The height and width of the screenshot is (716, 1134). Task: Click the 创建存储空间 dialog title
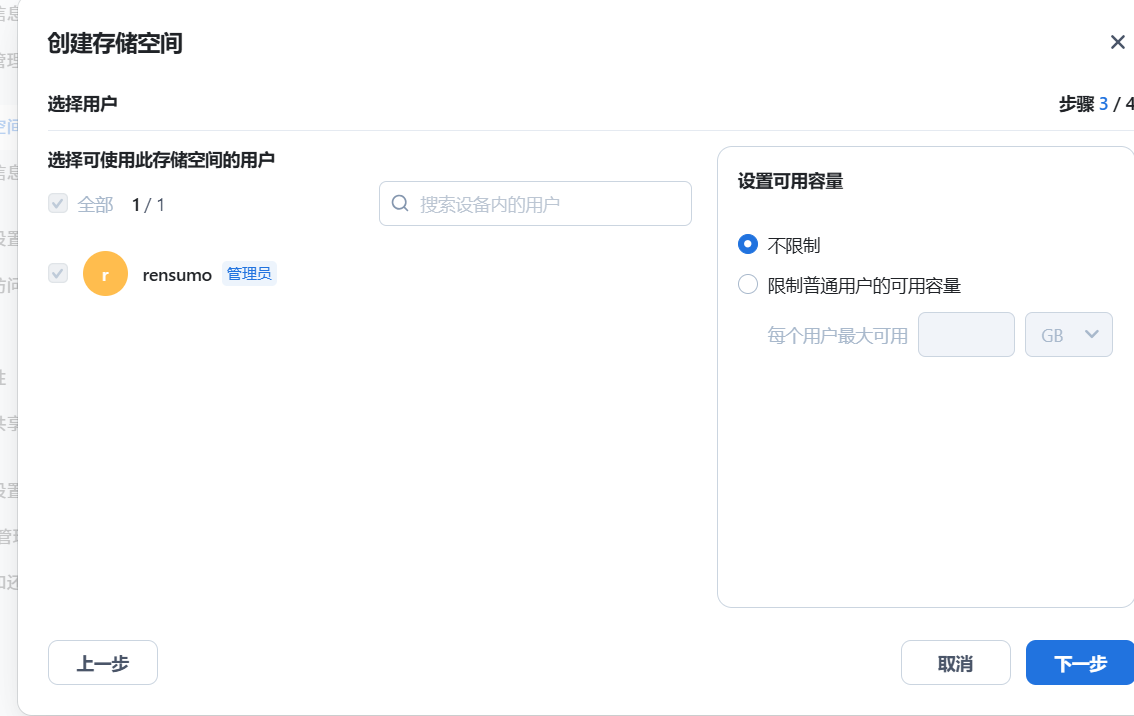[115, 43]
